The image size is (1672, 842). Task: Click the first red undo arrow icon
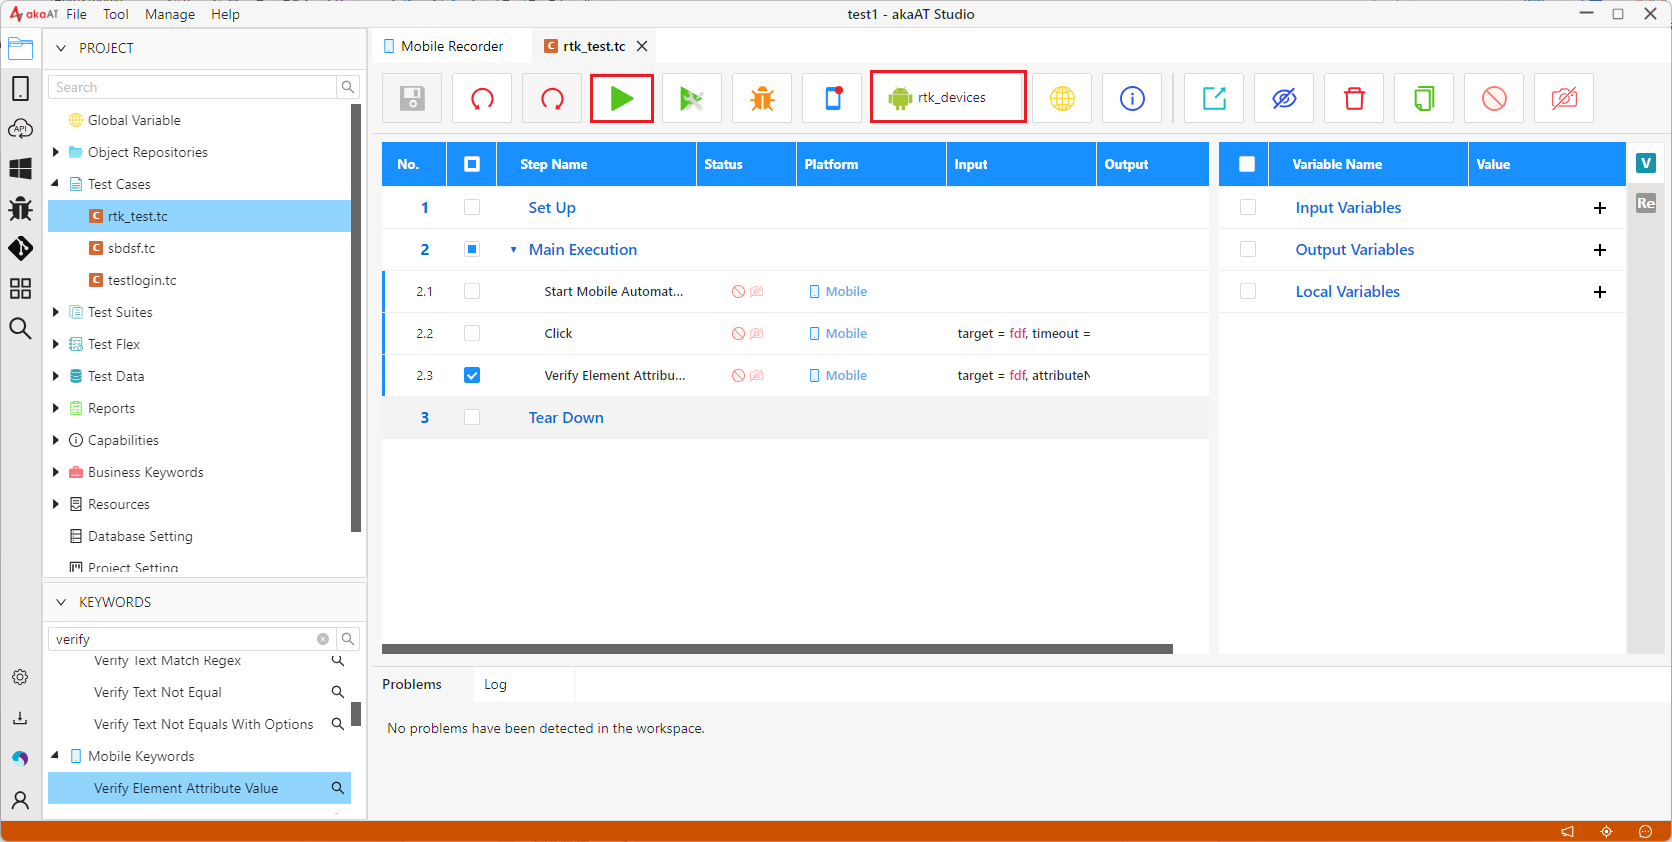482,98
